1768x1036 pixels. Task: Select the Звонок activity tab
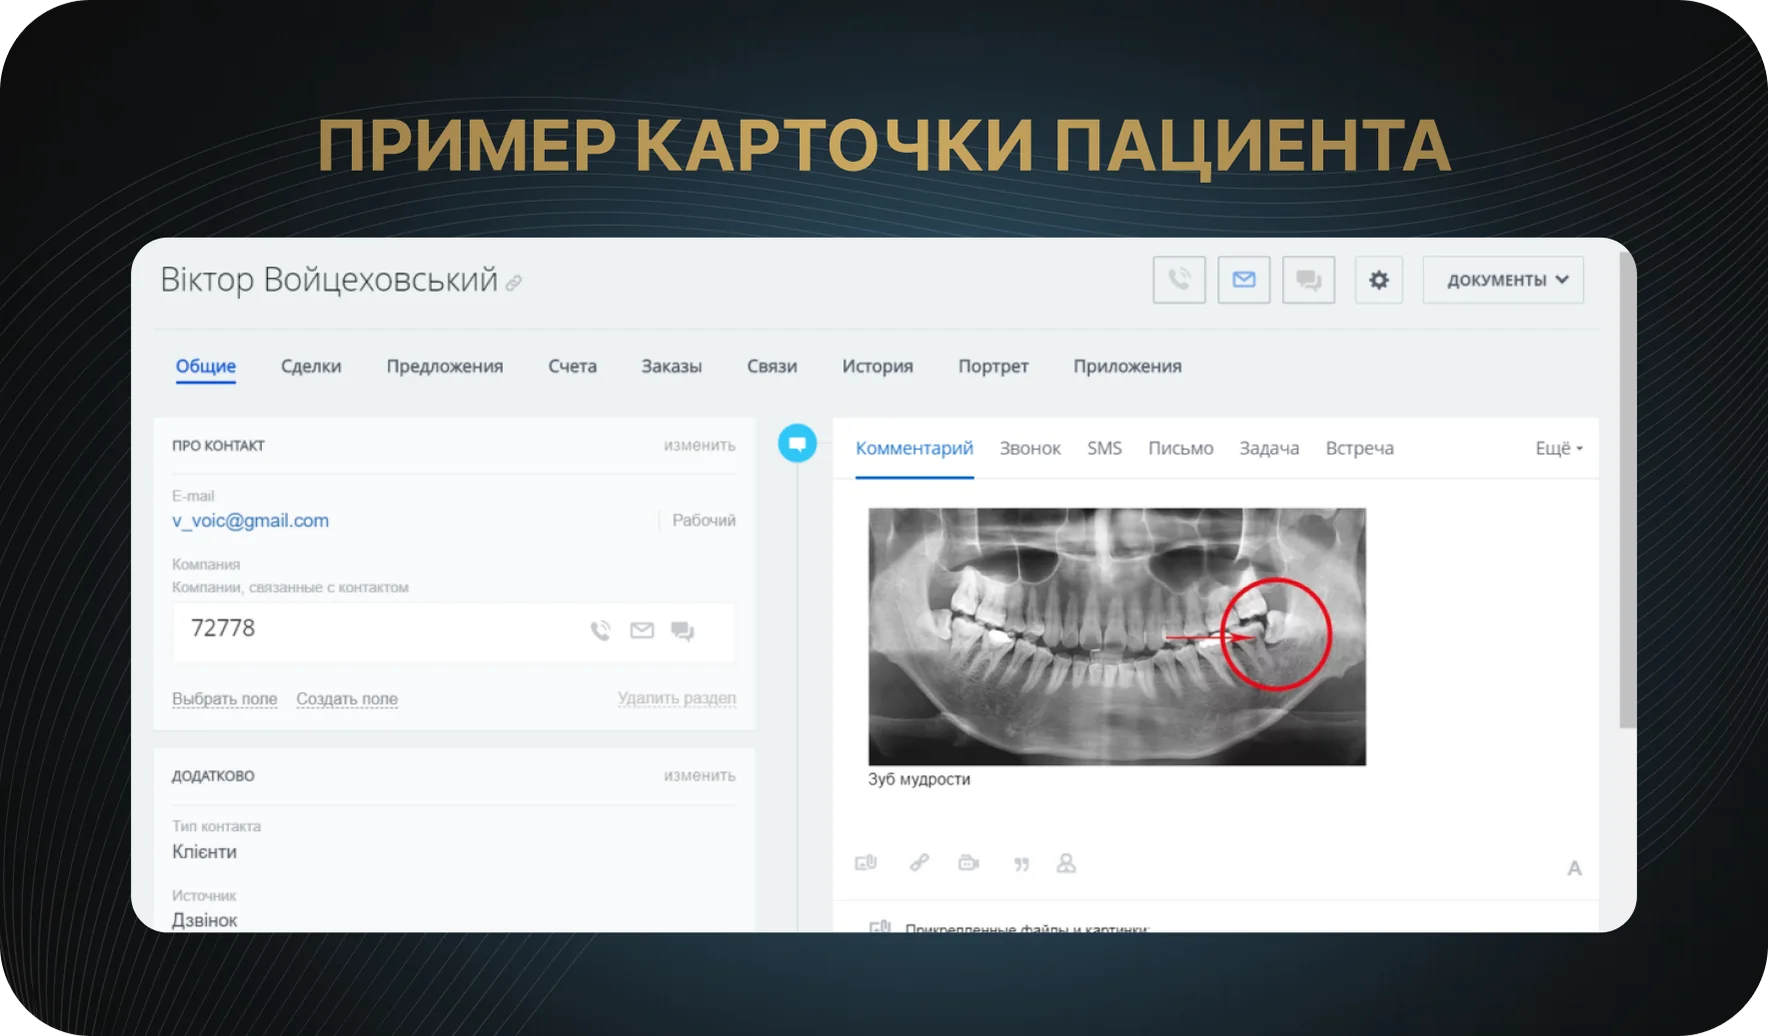click(x=1030, y=448)
